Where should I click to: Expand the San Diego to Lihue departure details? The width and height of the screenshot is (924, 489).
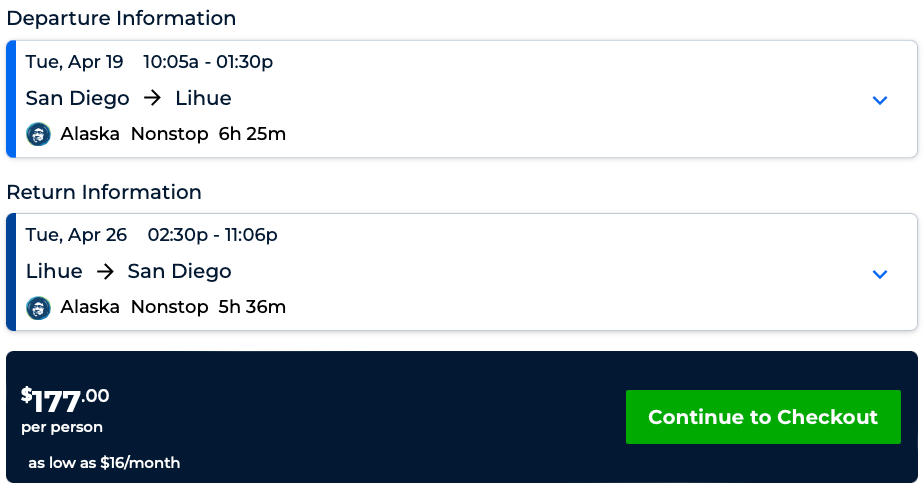click(x=880, y=100)
